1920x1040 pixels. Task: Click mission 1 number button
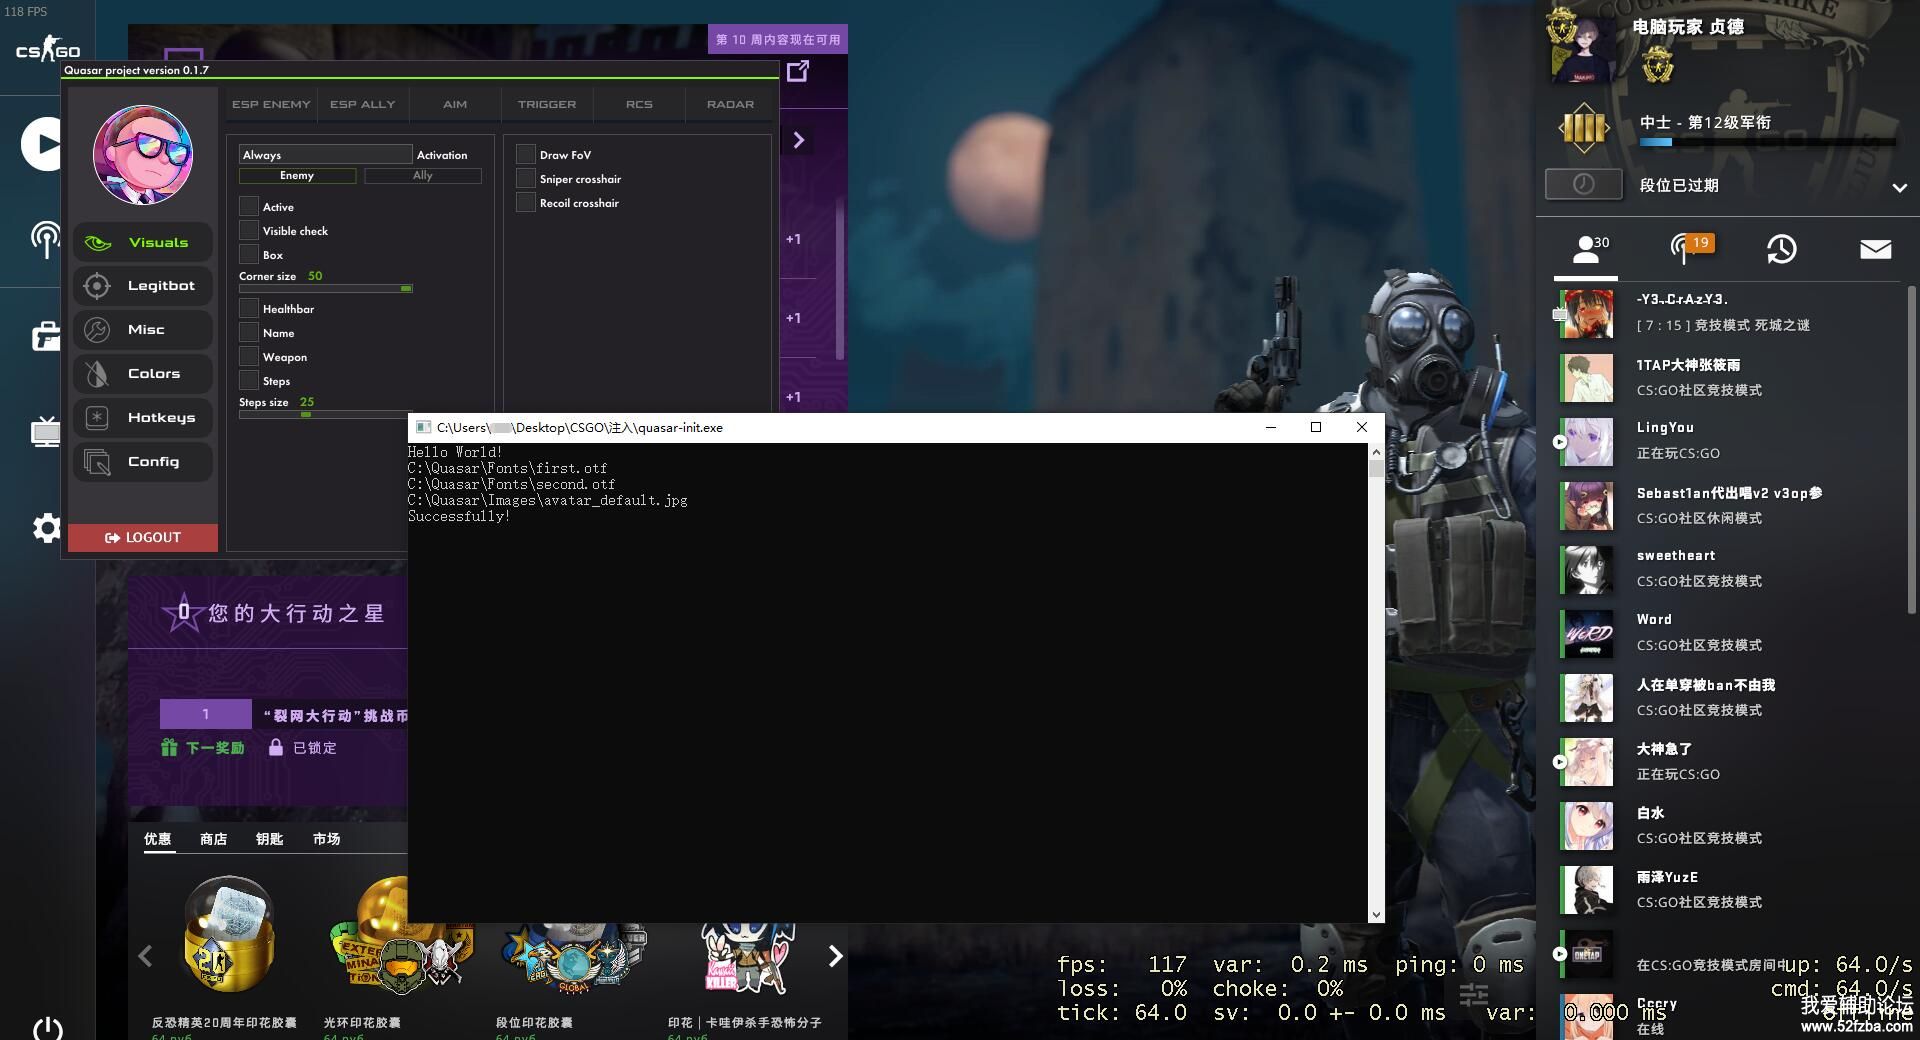[x=206, y=714]
